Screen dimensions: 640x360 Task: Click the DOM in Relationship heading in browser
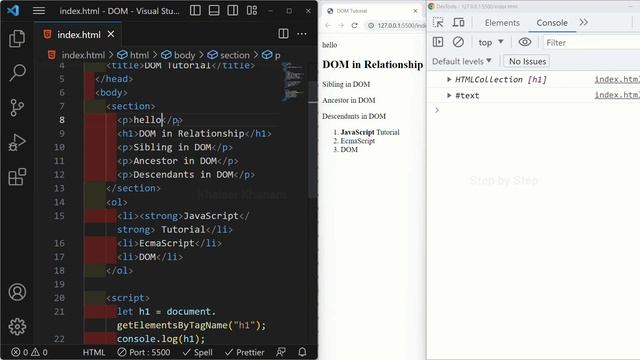point(372,64)
